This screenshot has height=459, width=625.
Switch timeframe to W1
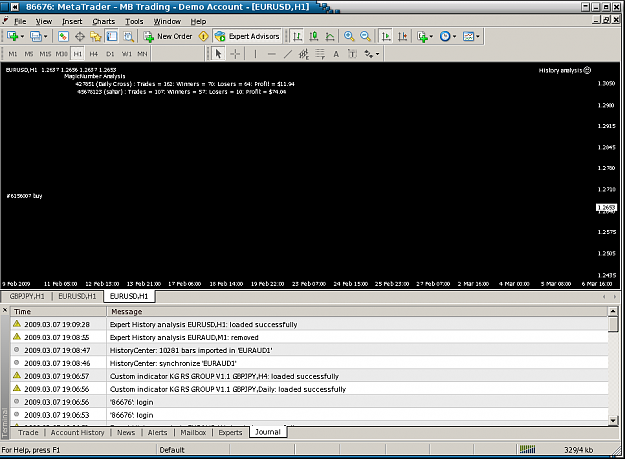tap(126, 54)
